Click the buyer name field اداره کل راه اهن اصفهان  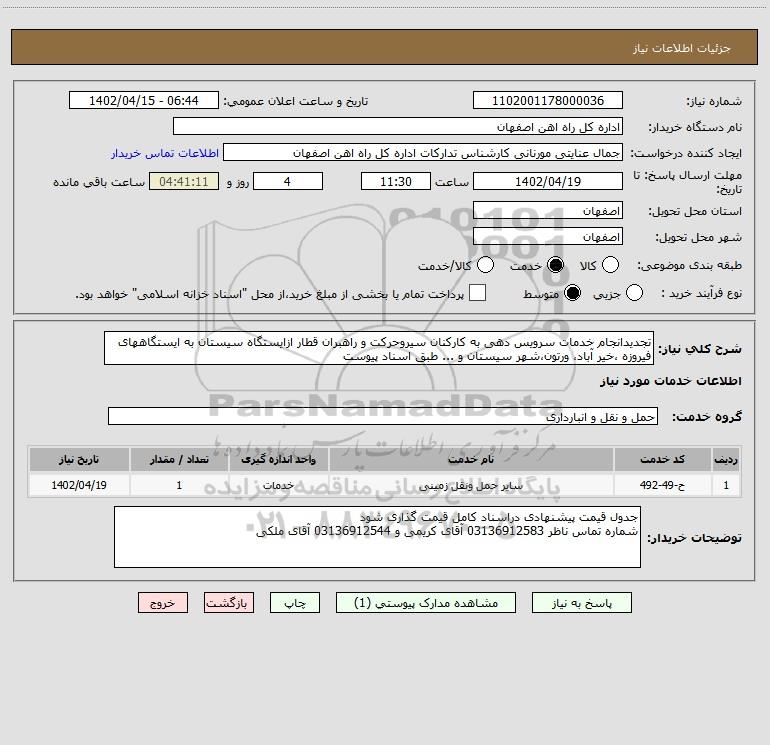[x=398, y=126]
